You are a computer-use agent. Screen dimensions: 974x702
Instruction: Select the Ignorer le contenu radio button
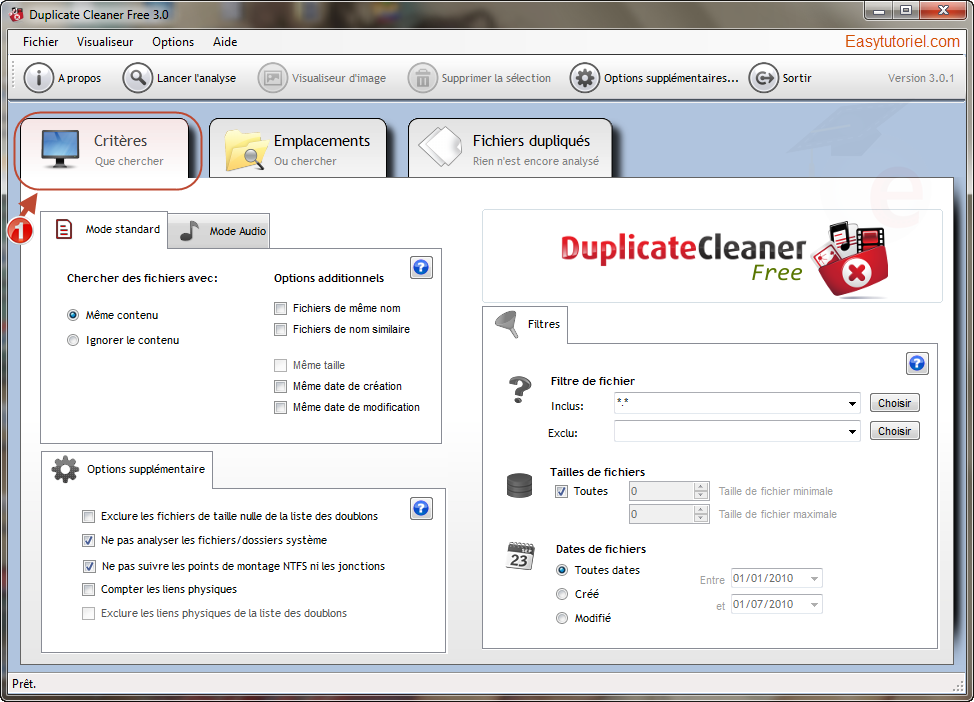click(73, 340)
